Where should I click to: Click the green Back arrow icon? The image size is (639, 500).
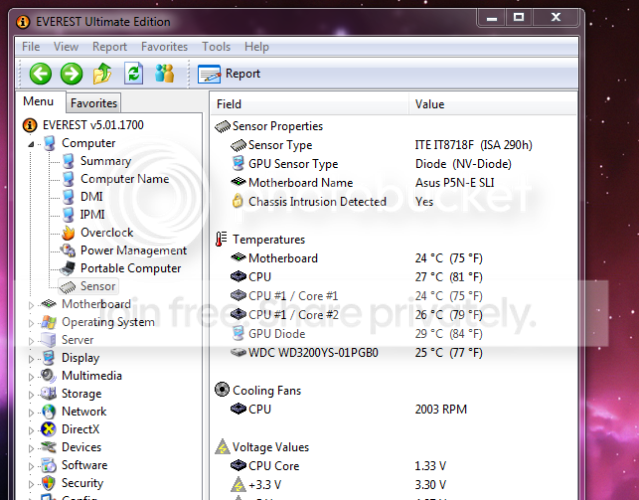40,74
